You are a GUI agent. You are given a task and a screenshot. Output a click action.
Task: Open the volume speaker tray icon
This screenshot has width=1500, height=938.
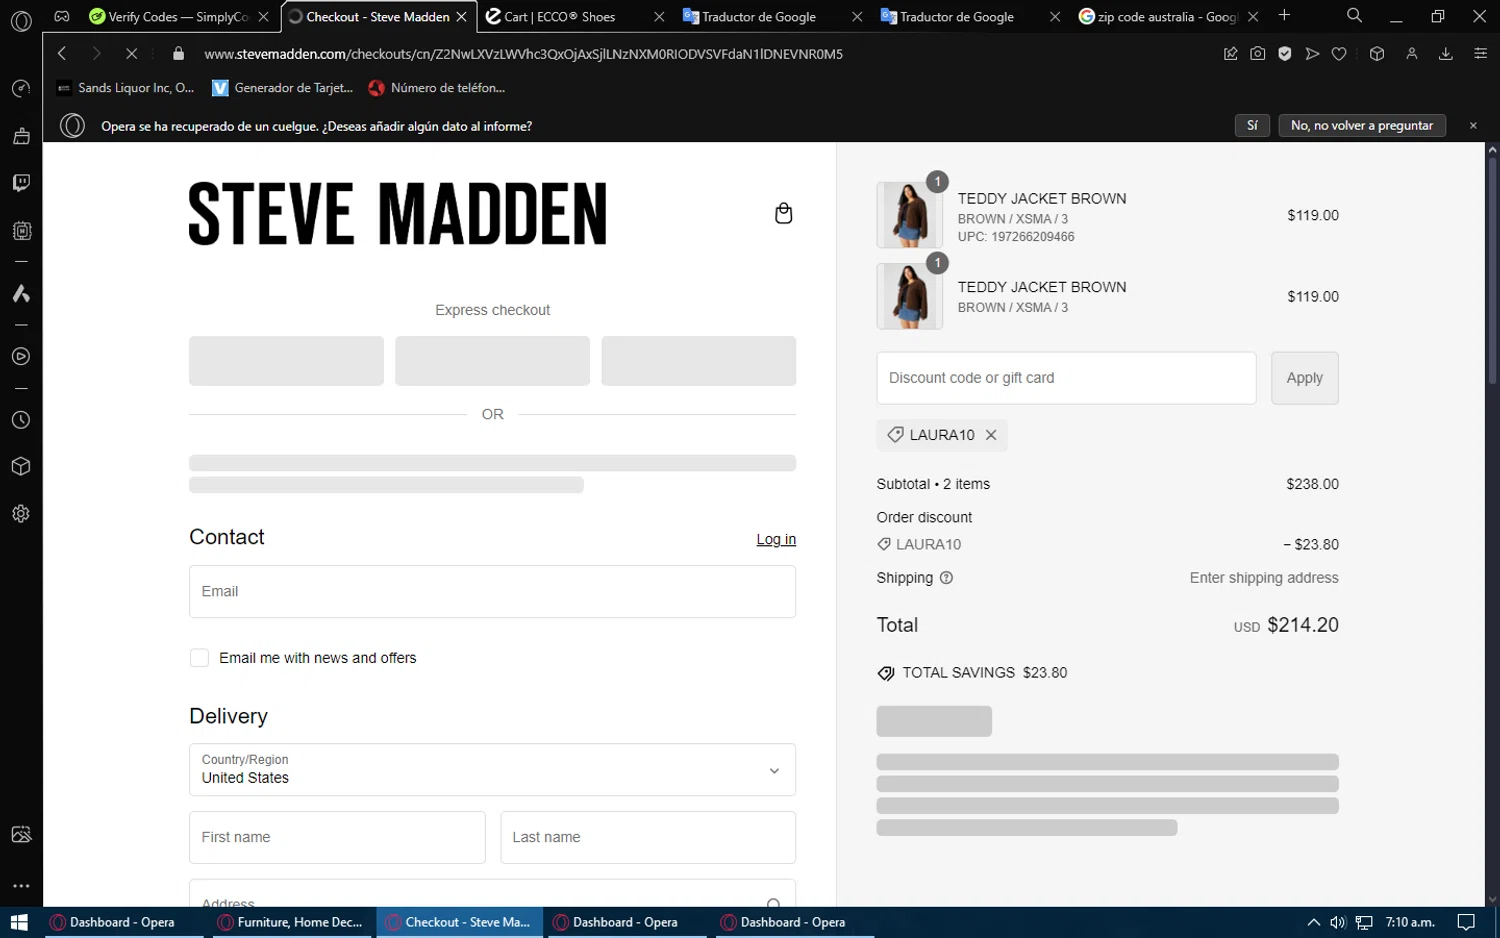tap(1338, 922)
